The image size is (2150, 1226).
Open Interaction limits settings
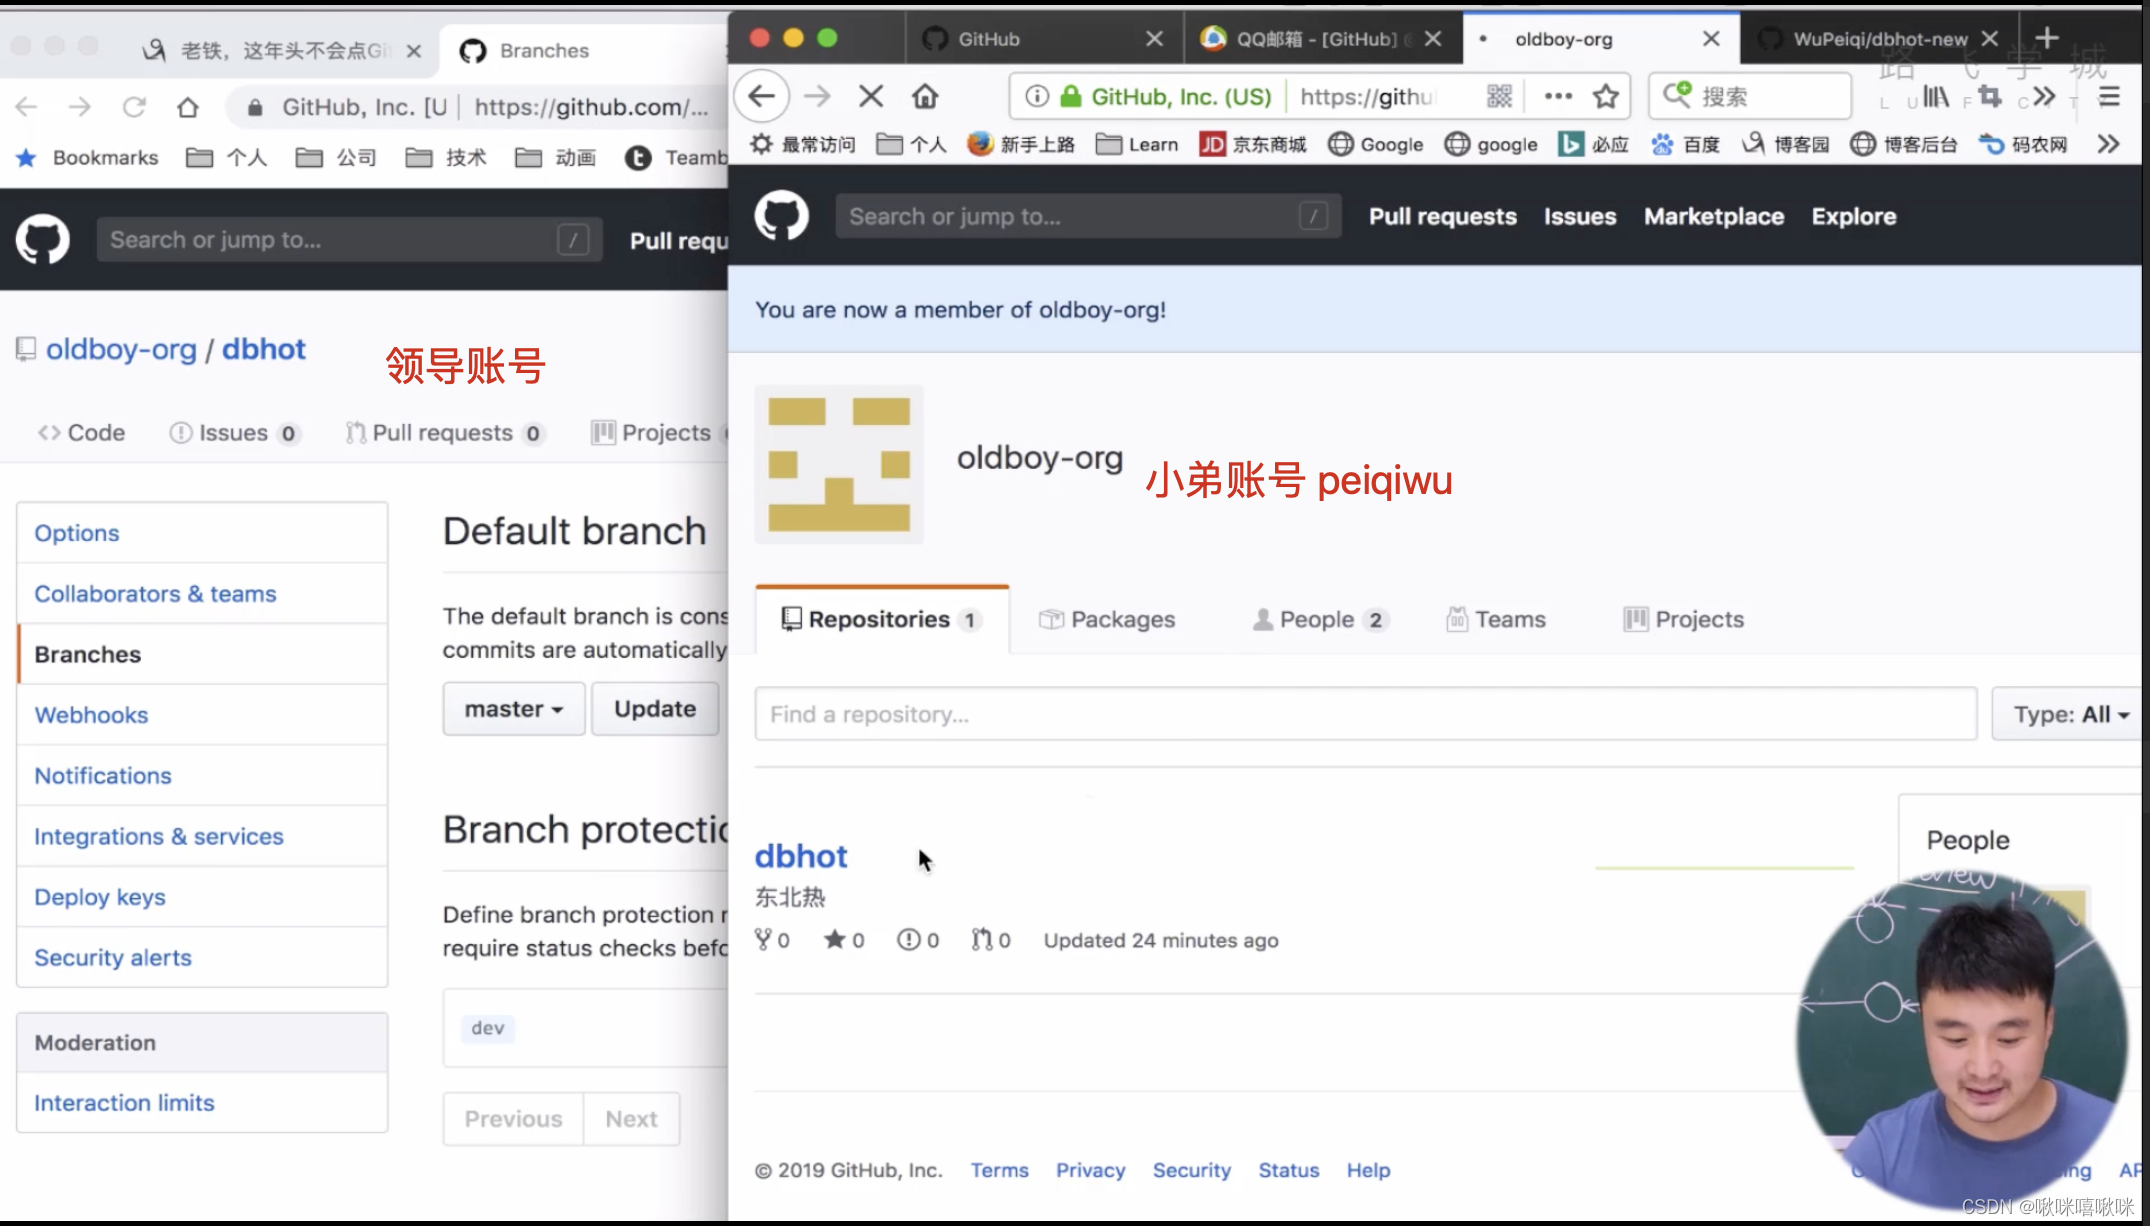point(202,1103)
